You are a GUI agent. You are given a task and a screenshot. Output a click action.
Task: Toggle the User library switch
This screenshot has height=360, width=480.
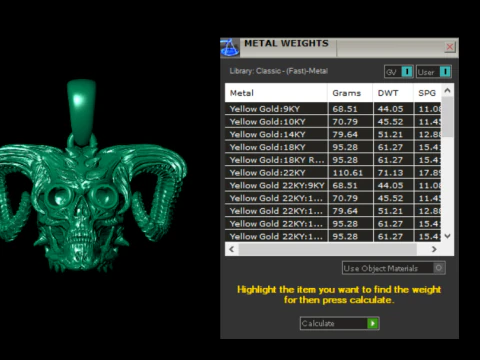pyautogui.click(x=434, y=72)
